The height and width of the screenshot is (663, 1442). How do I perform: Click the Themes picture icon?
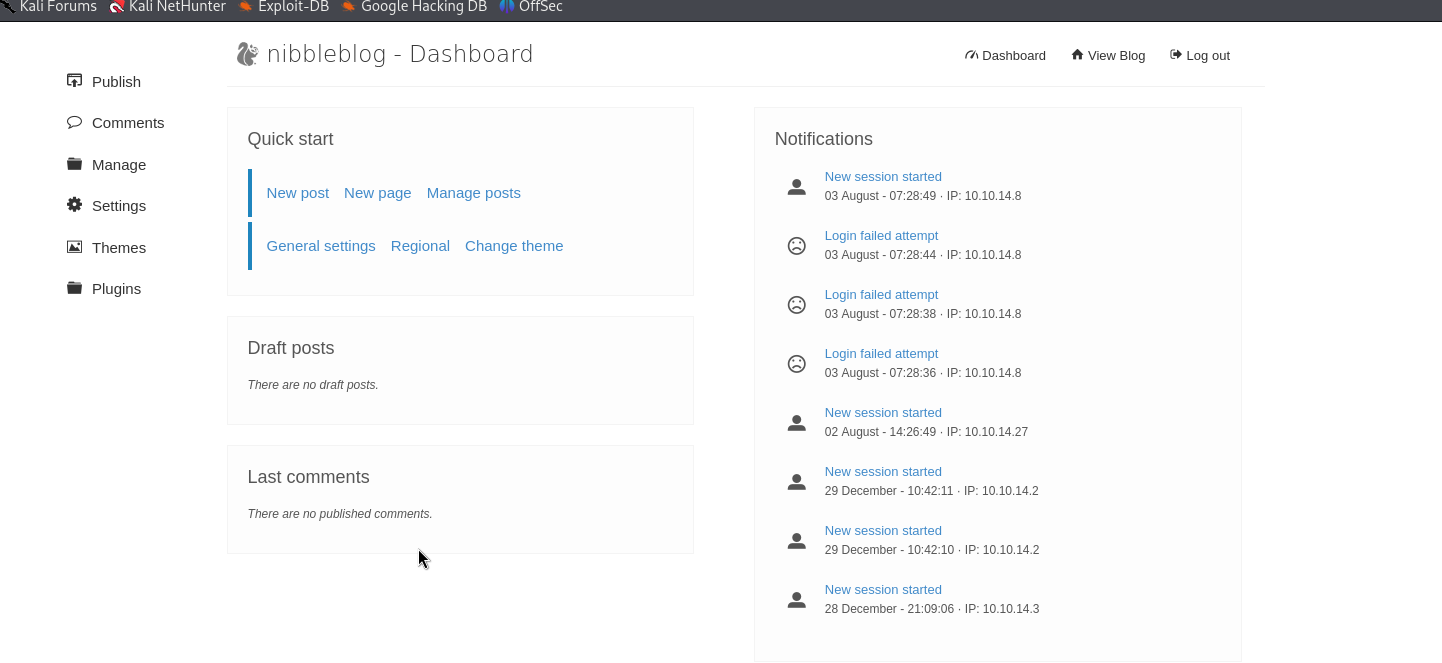point(74,247)
